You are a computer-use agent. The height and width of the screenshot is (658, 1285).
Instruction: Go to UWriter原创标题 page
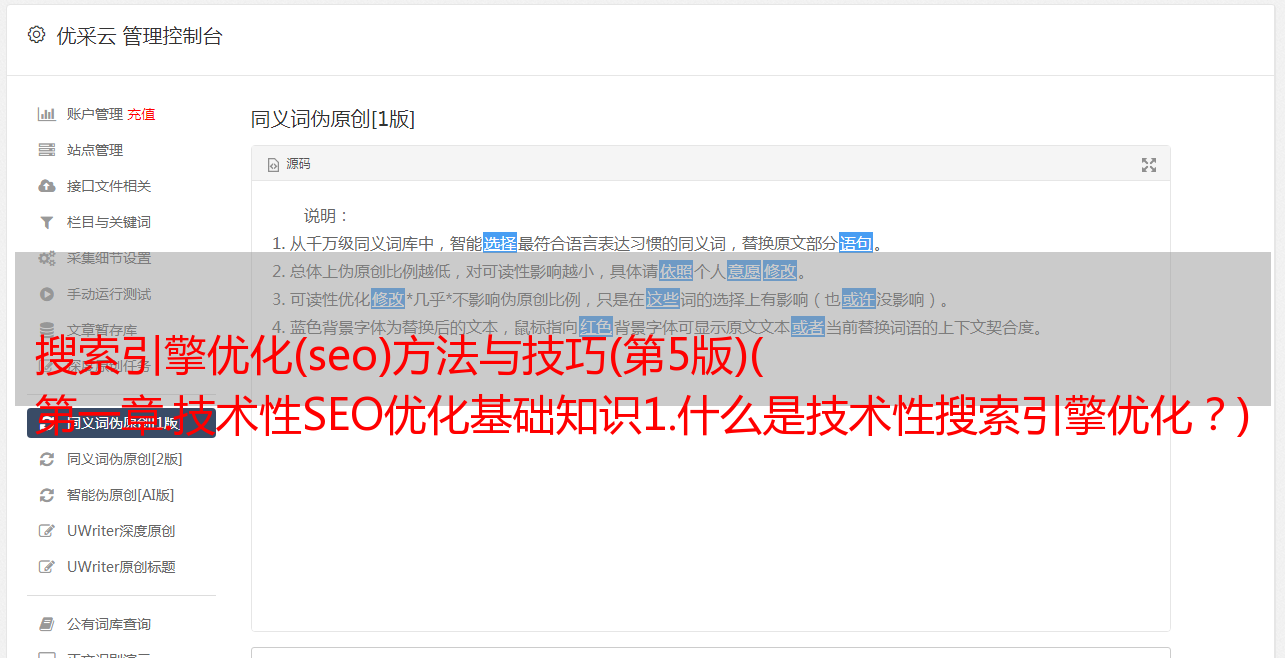point(121,567)
